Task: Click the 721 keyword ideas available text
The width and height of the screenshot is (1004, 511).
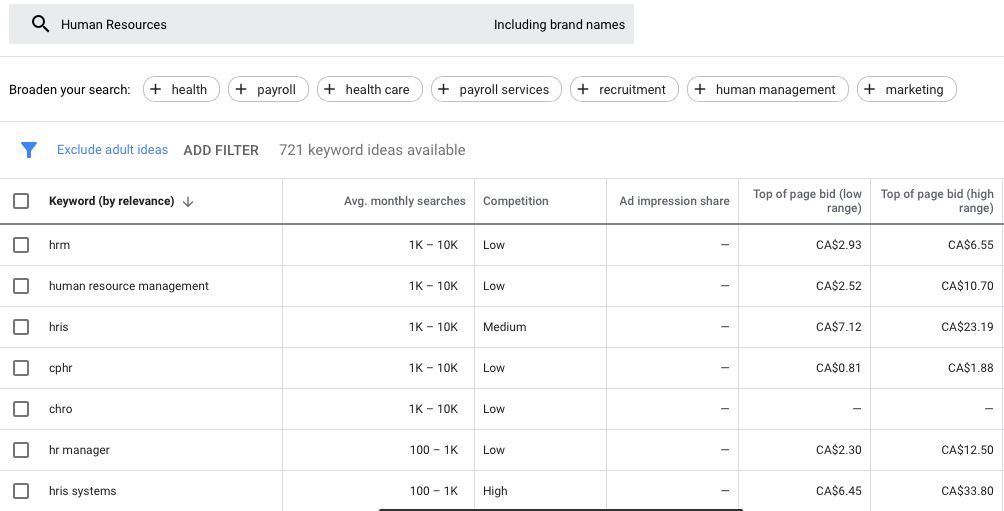Action: (x=372, y=150)
